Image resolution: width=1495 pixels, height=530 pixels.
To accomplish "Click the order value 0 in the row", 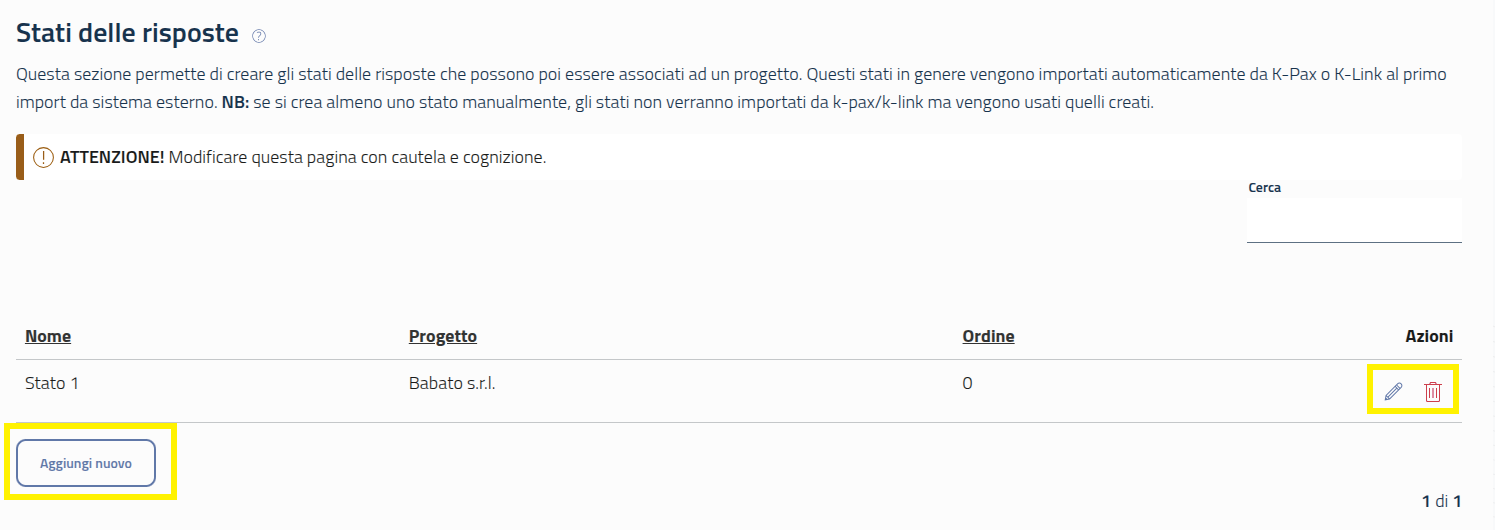I will click(x=967, y=383).
